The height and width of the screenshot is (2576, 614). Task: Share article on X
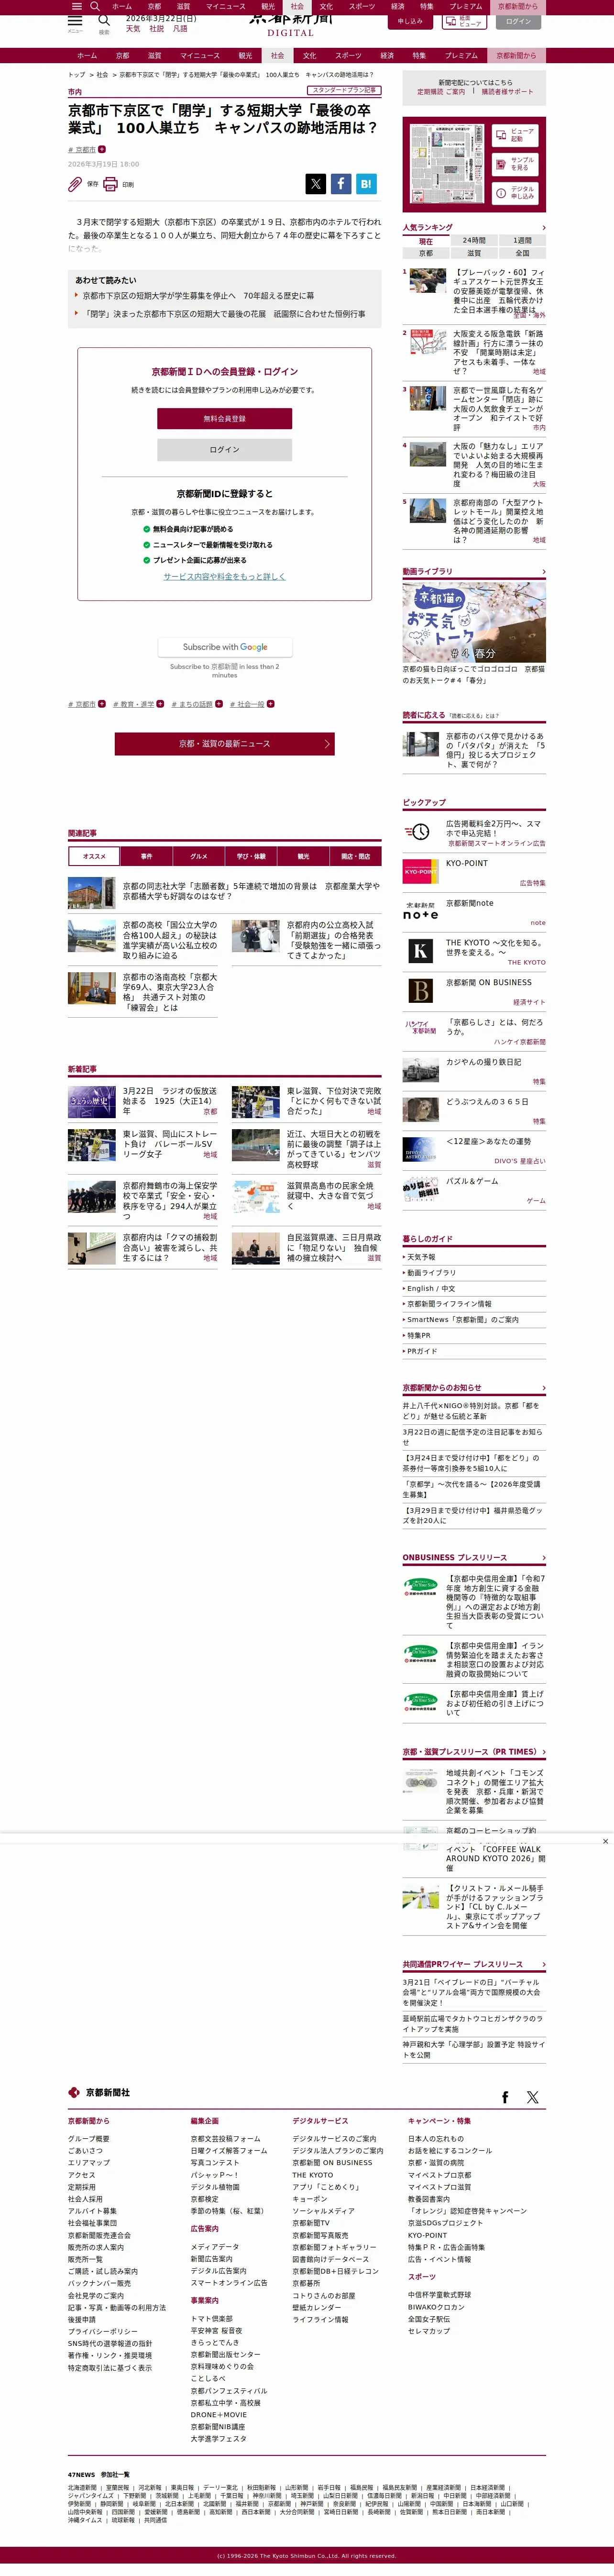click(315, 184)
